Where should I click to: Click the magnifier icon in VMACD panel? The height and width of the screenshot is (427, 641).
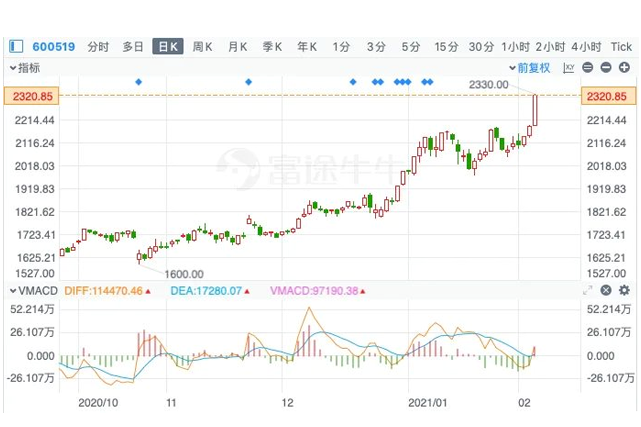coord(606,290)
